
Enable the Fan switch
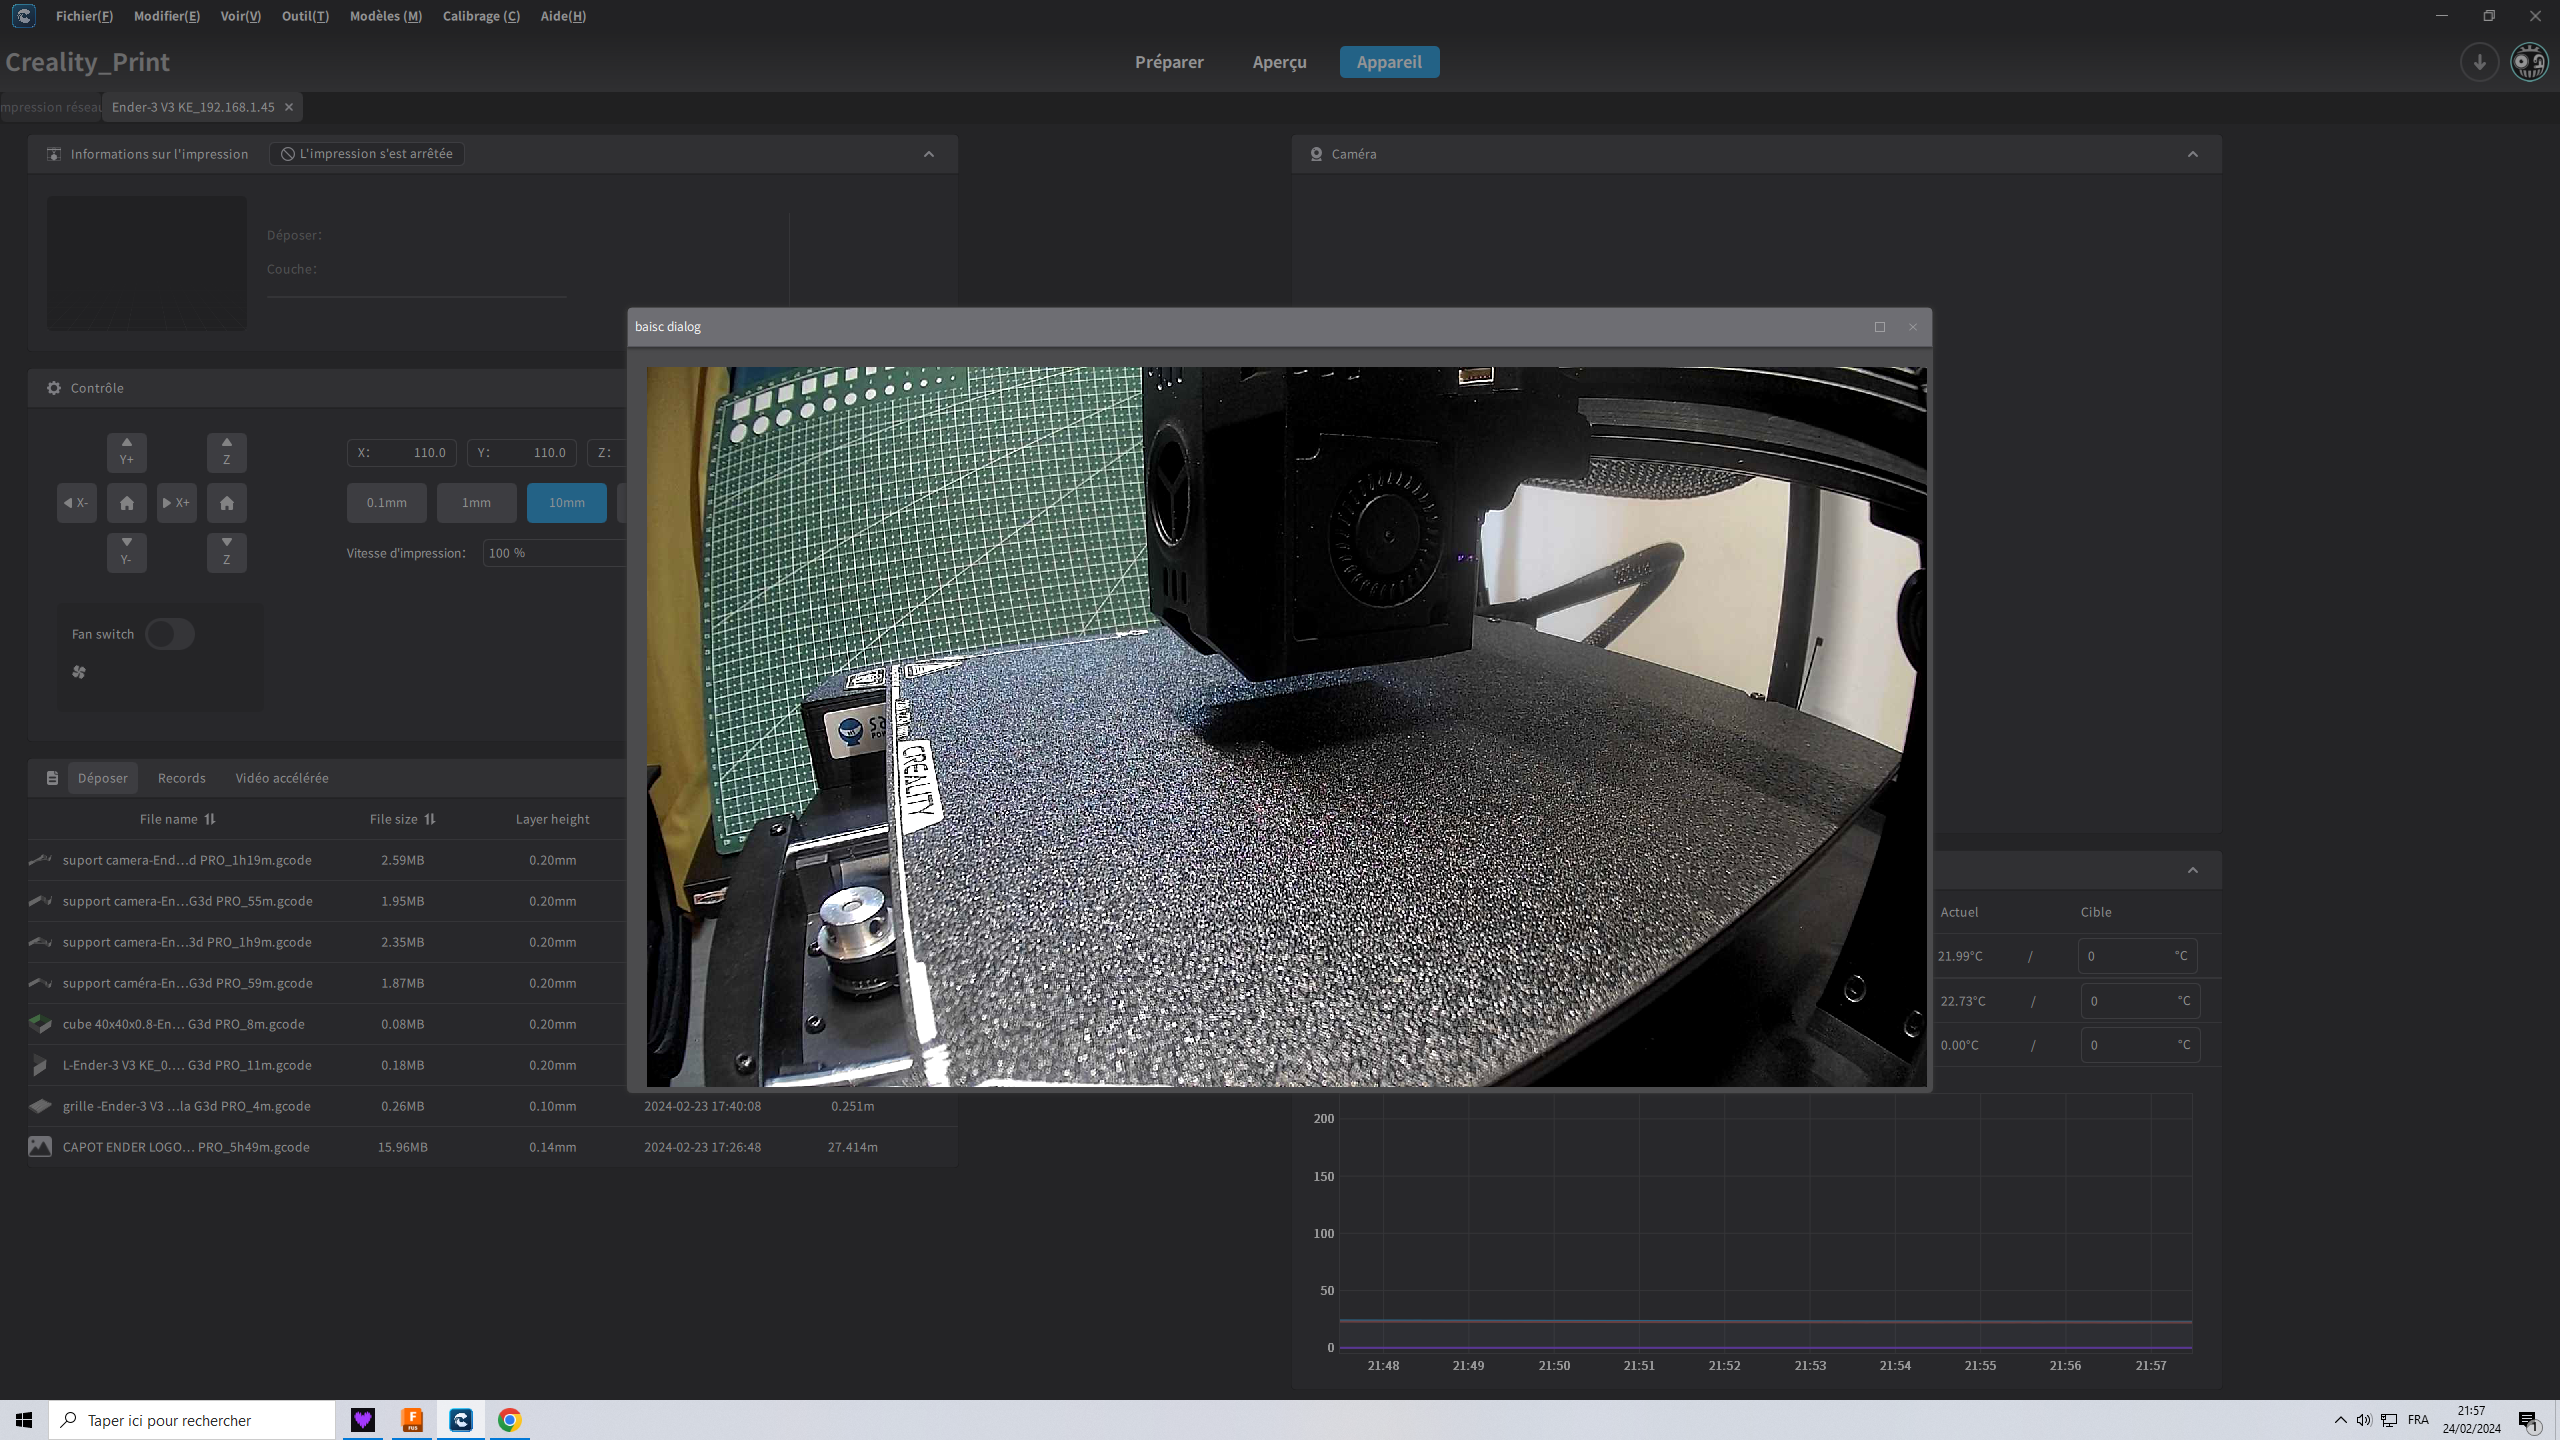coord(169,634)
